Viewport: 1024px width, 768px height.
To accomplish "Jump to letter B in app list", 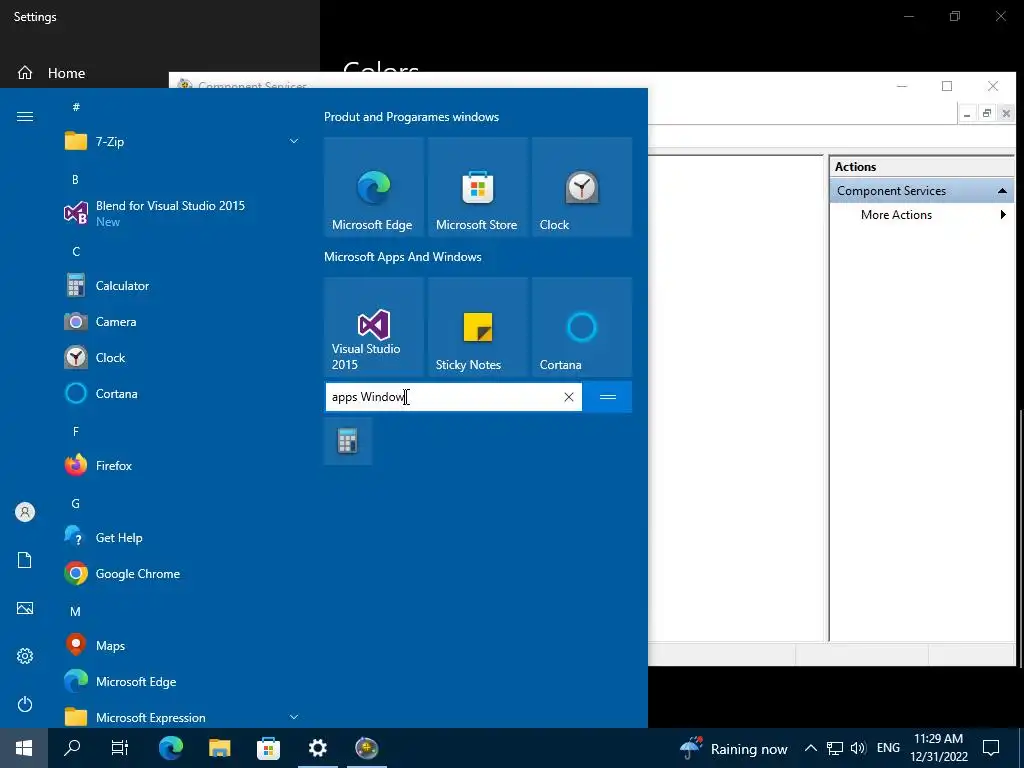I will click(76, 179).
